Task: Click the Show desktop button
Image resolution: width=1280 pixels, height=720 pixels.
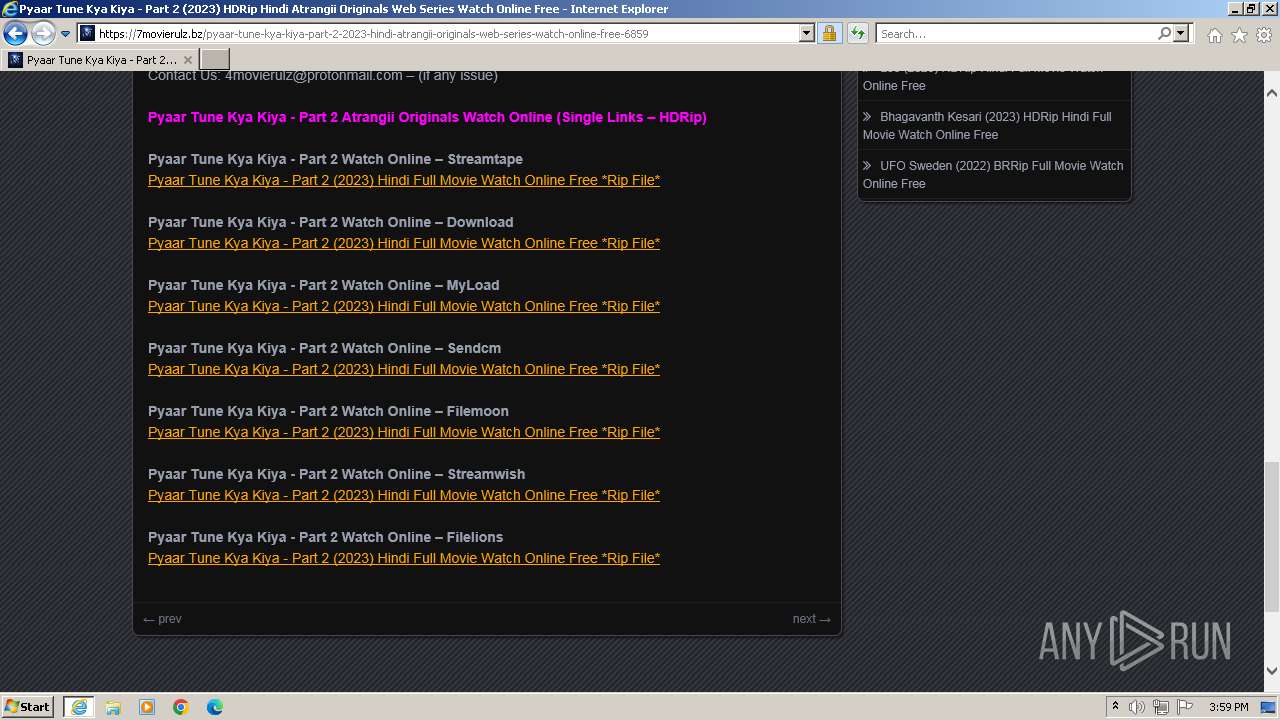Action: coord(1269,707)
